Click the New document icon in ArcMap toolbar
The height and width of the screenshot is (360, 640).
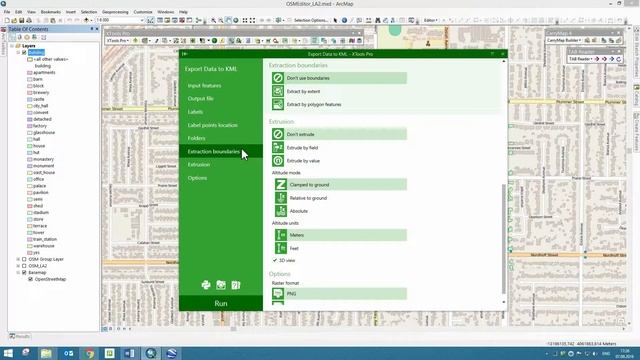click(x=7, y=20)
